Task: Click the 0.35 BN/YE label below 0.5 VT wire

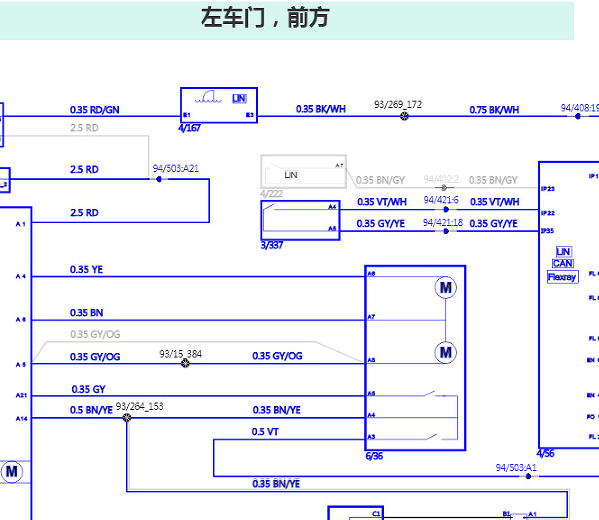Action: (x=276, y=484)
